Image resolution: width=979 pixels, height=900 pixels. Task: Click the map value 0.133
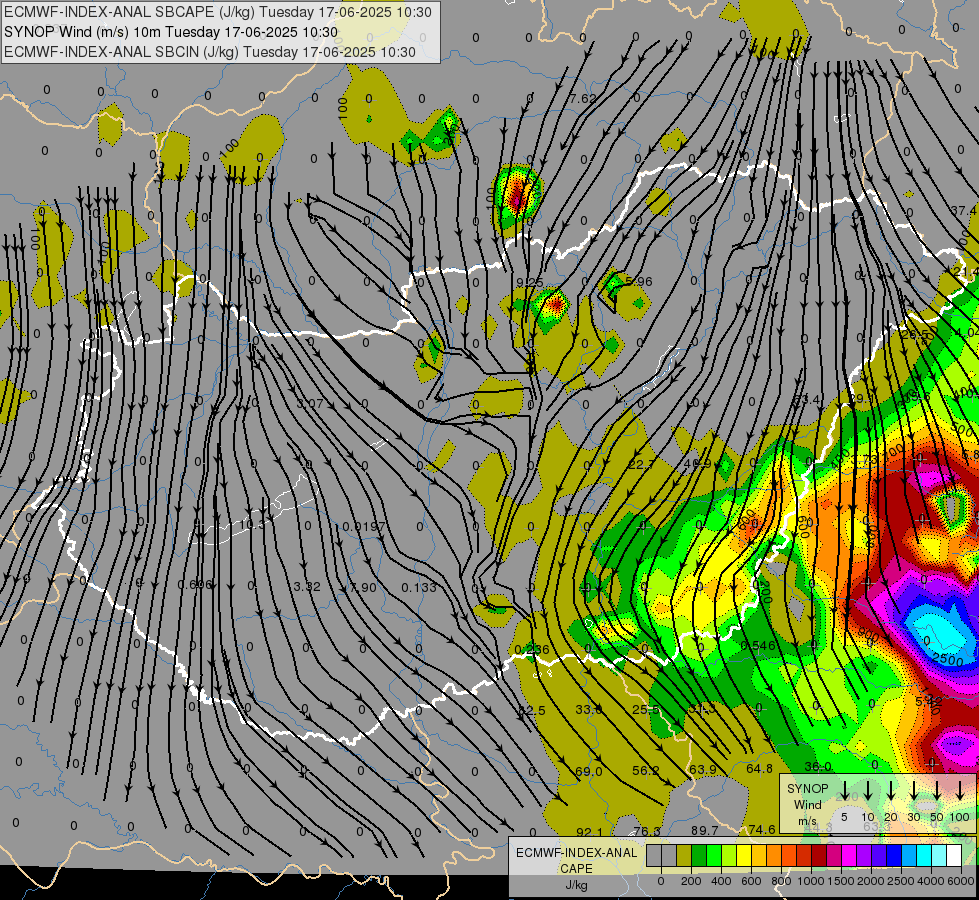pyautogui.click(x=419, y=588)
